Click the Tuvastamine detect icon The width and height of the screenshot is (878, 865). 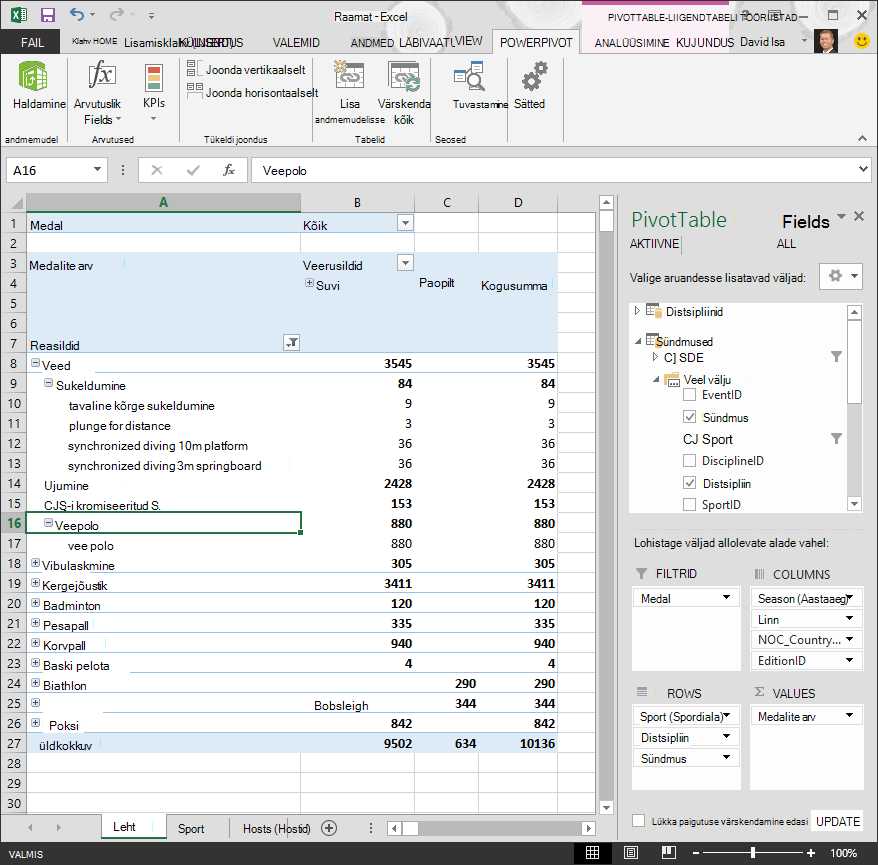(x=469, y=76)
